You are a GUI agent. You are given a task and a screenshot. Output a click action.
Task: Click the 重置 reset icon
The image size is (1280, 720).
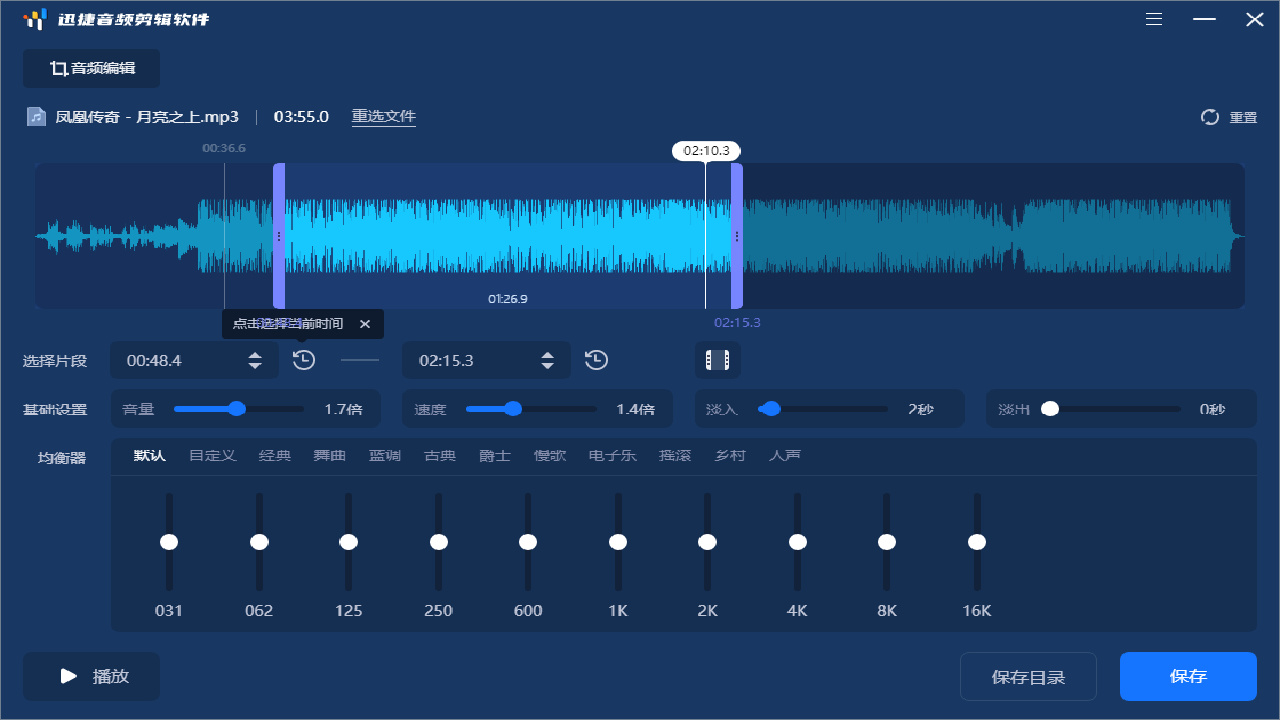[x=1209, y=116]
